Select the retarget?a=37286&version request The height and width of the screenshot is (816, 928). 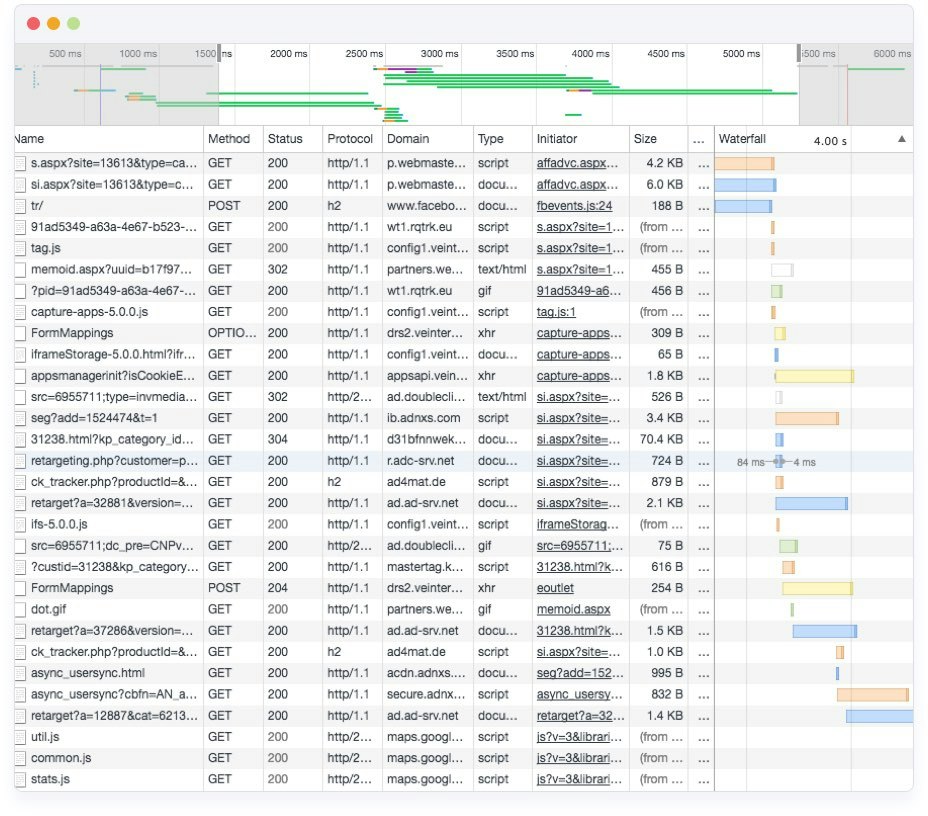[464, 631]
